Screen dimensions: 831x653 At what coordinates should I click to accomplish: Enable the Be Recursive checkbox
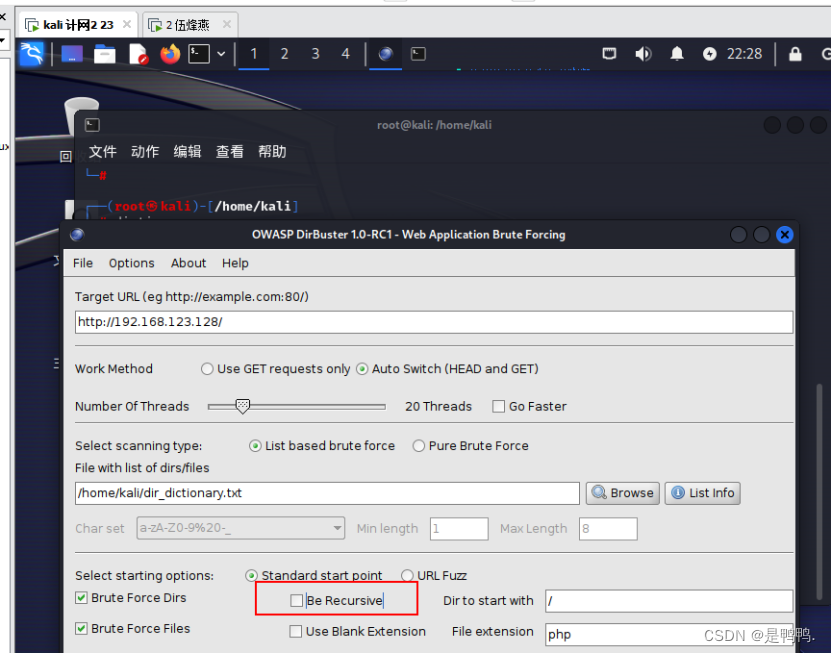click(x=297, y=601)
